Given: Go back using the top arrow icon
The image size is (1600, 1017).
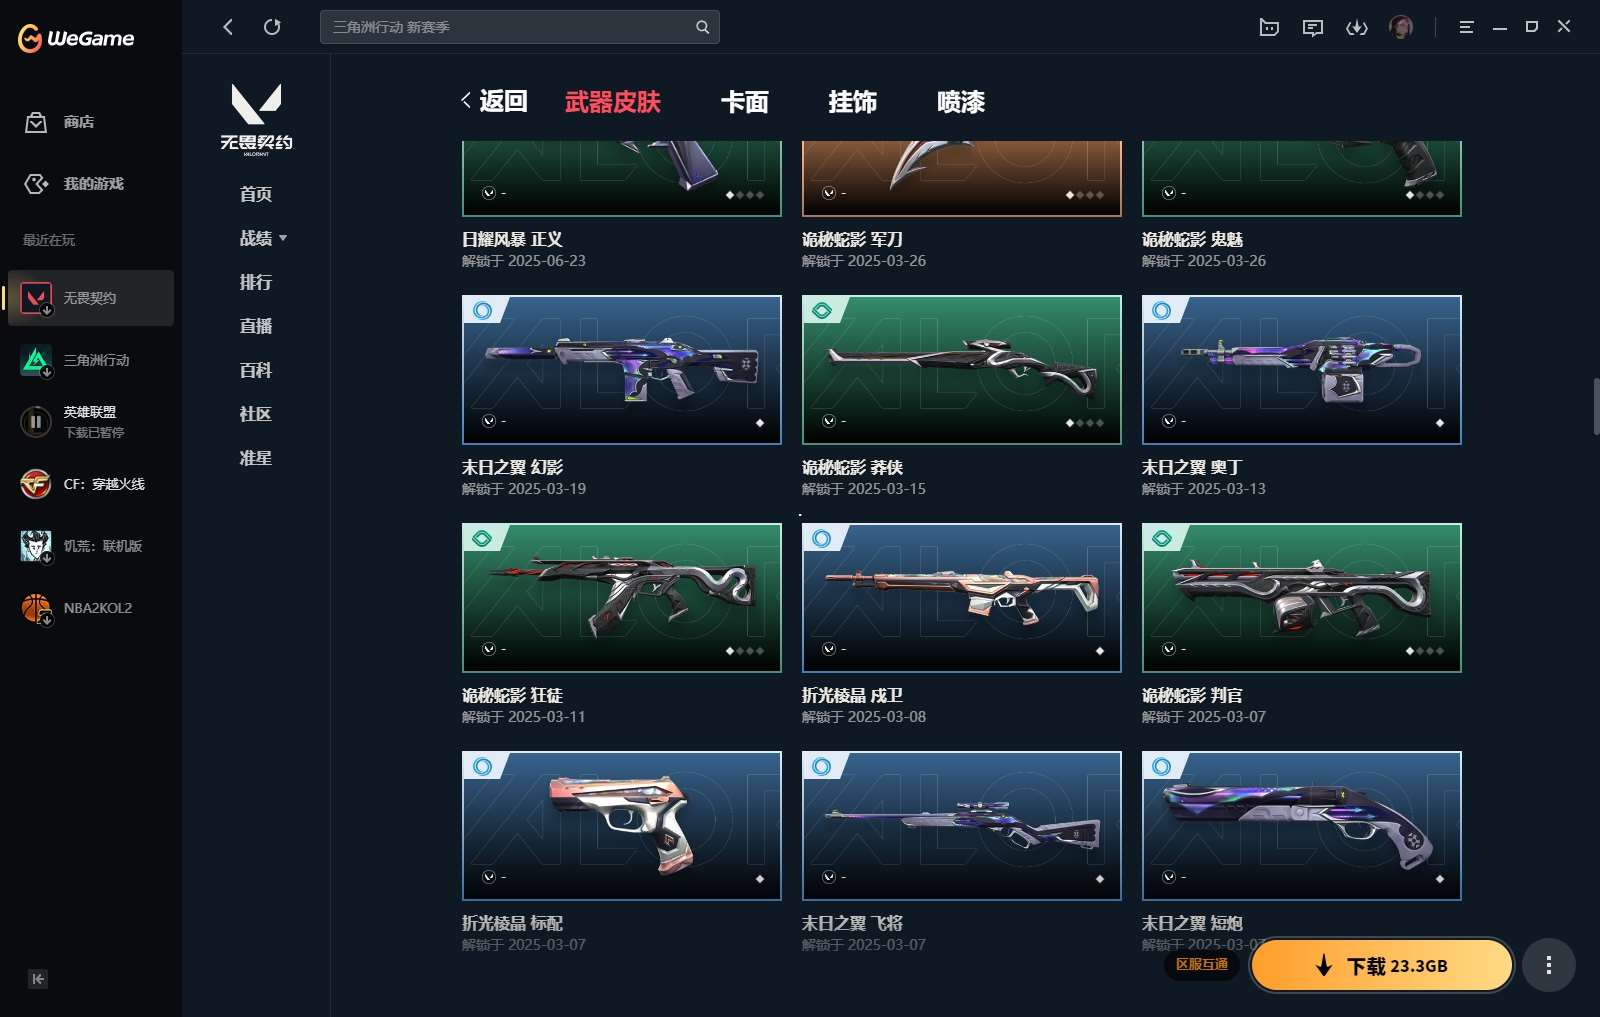Looking at the screenshot, I should tap(228, 27).
